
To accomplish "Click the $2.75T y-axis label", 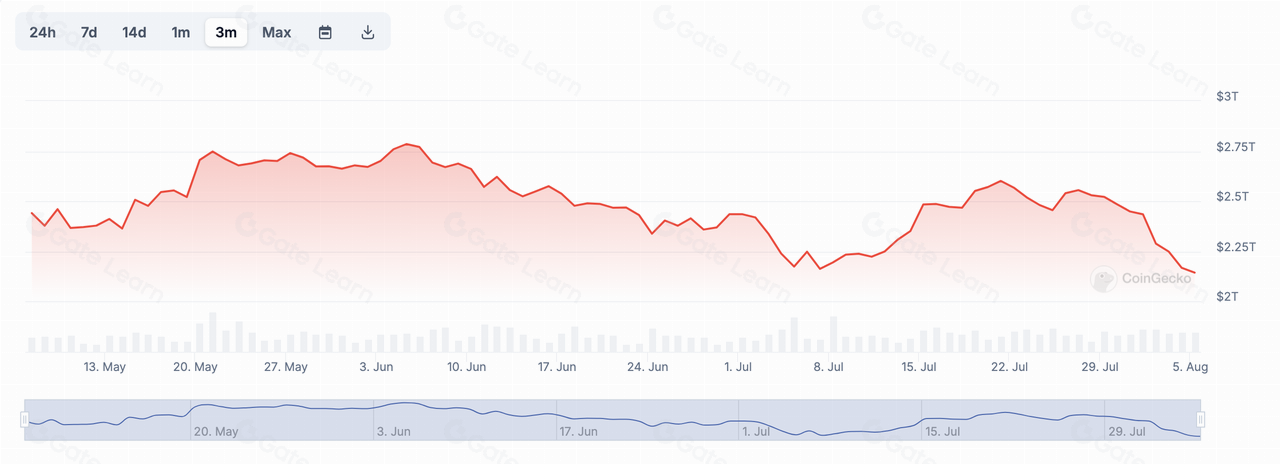I will coord(1234,147).
